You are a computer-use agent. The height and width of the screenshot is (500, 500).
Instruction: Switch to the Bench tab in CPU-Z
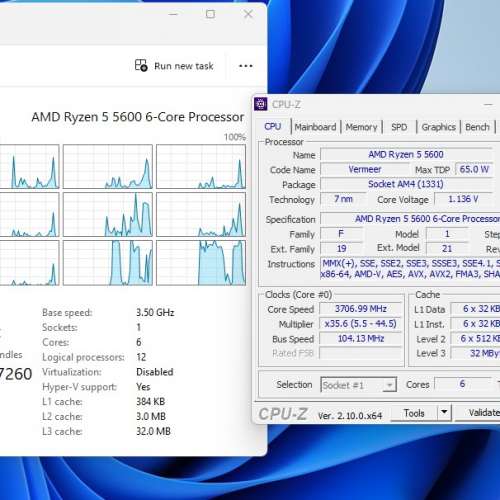477,127
